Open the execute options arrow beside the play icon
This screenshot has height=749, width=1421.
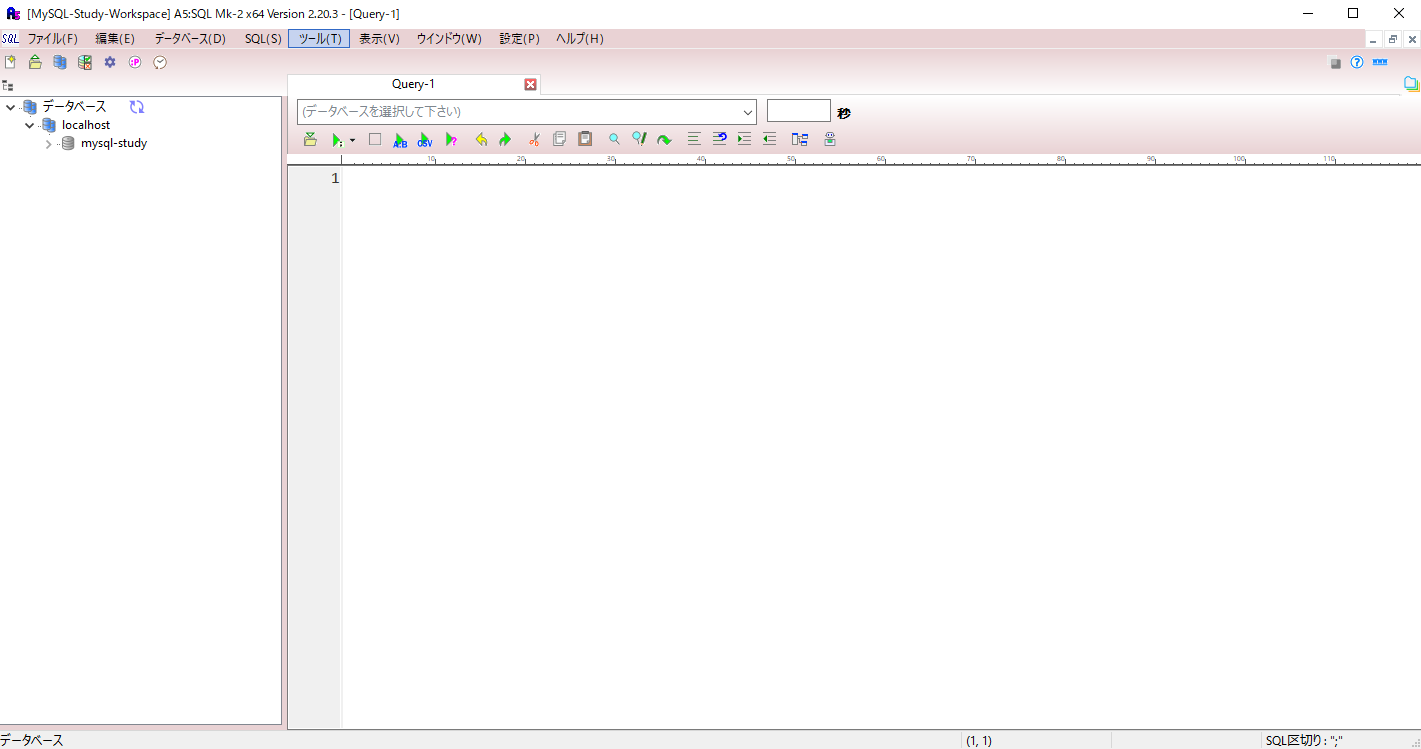point(352,141)
